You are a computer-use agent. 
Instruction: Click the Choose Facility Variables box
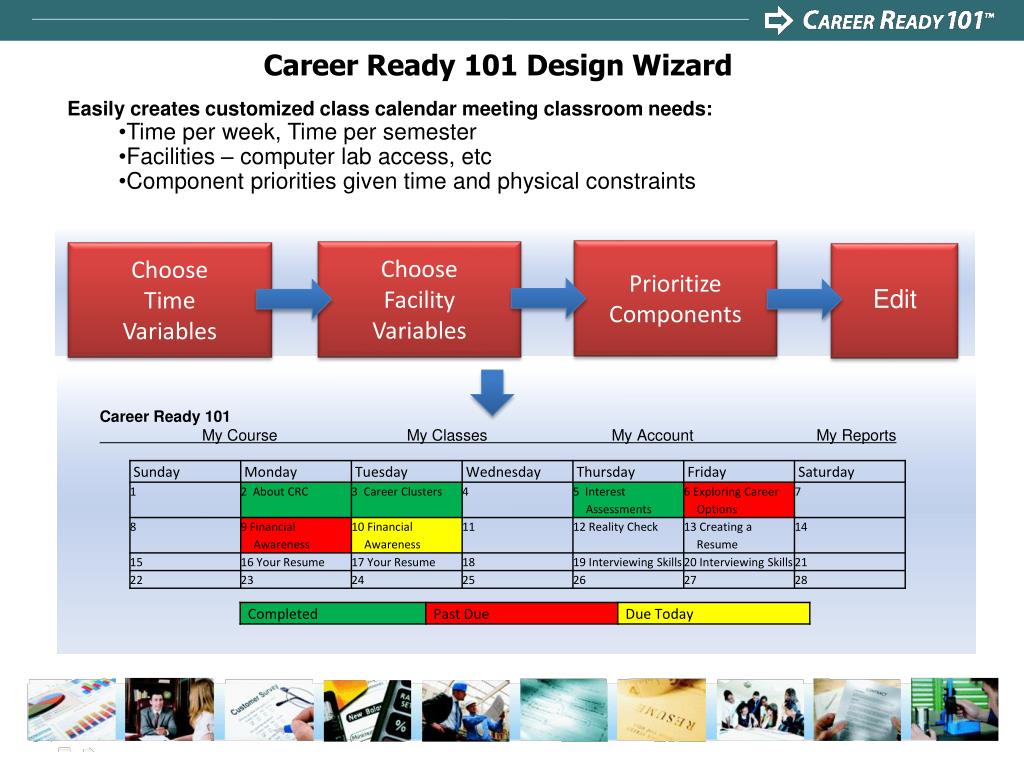point(419,300)
